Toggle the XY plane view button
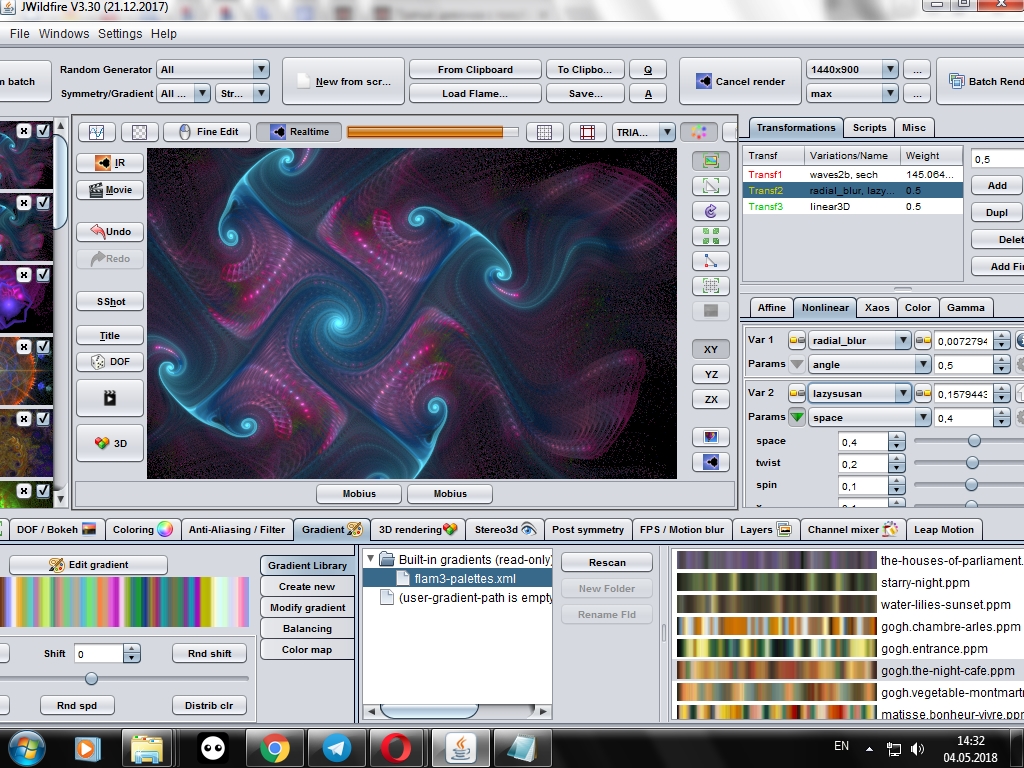Image resolution: width=1024 pixels, height=768 pixels. [x=711, y=349]
